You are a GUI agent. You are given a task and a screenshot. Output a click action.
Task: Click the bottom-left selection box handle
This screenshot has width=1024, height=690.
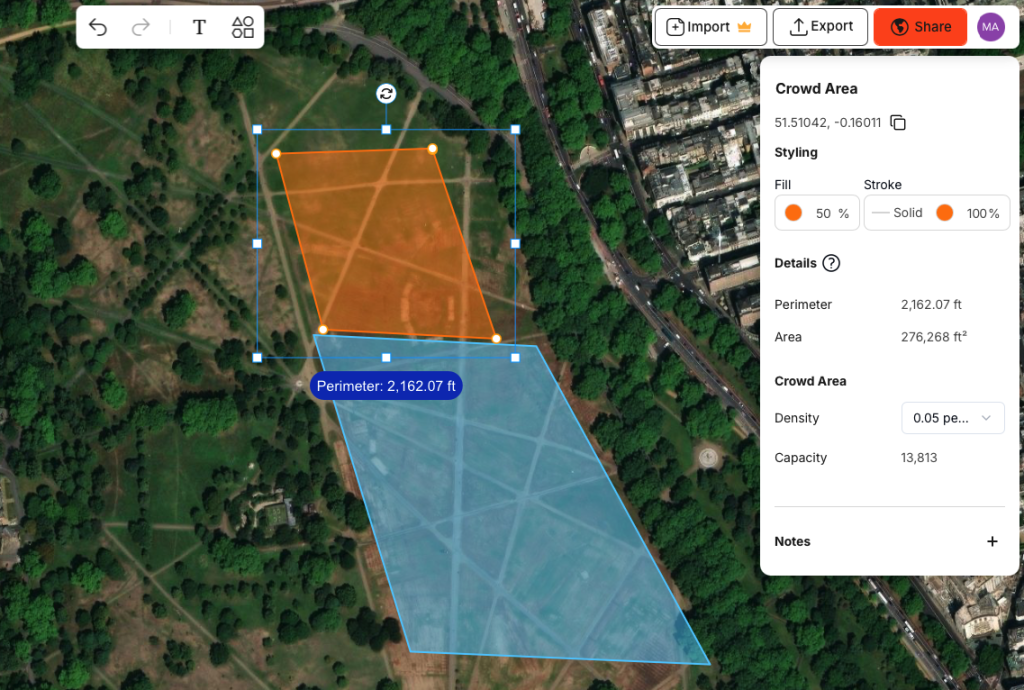257,358
